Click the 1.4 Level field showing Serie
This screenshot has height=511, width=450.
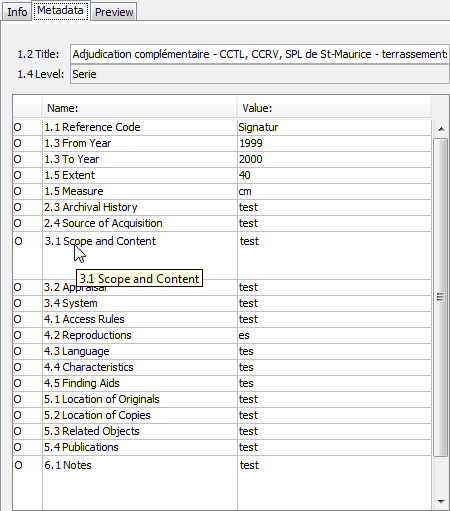click(260, 74)
